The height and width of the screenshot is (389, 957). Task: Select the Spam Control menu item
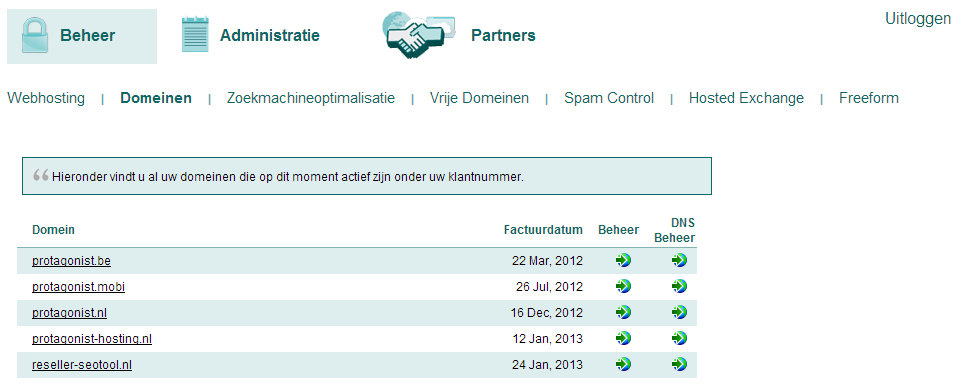[x=609, y=98]
